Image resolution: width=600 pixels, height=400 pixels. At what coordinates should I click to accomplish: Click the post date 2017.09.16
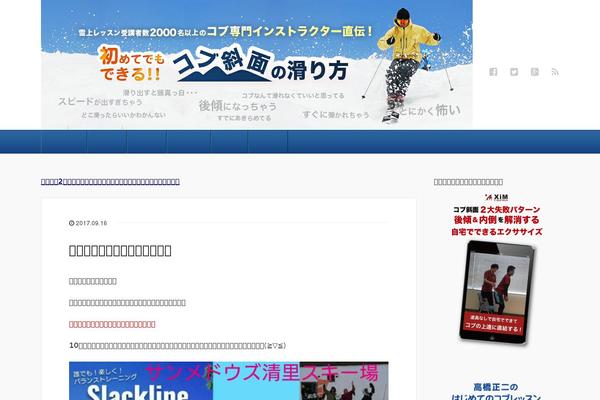coord(91,223)
